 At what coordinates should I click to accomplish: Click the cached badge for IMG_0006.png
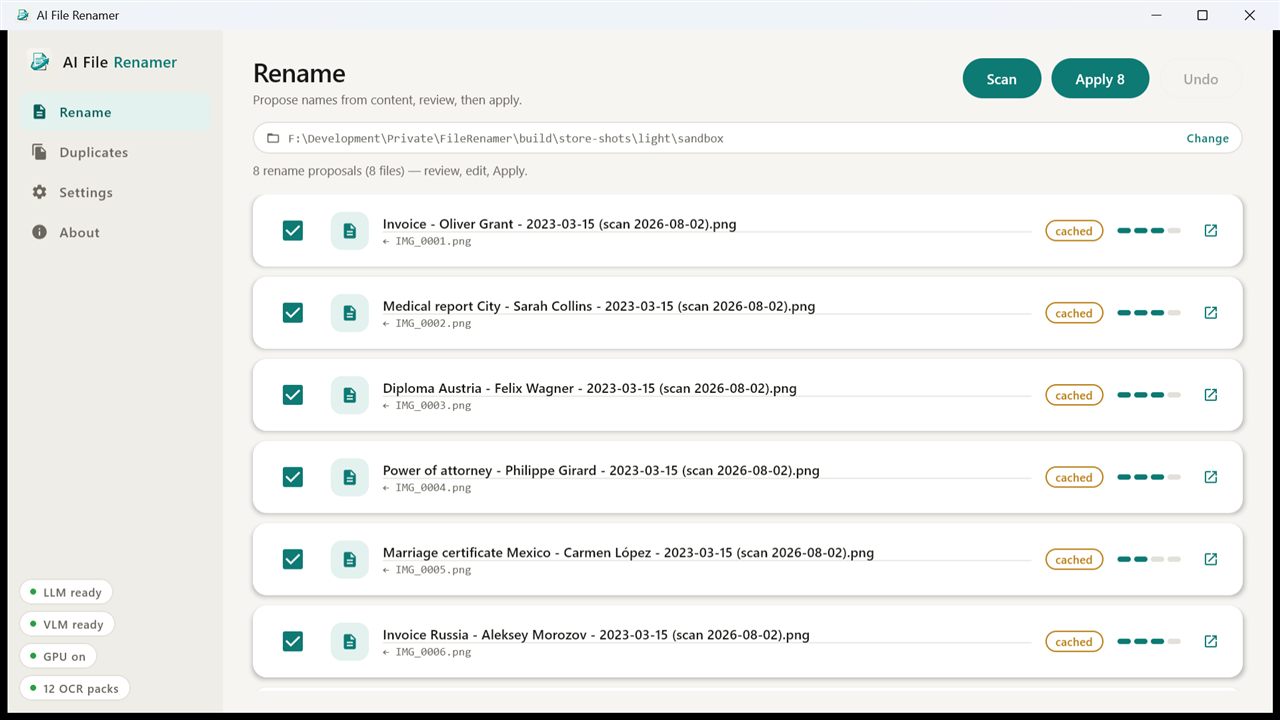coord(1074,641)
